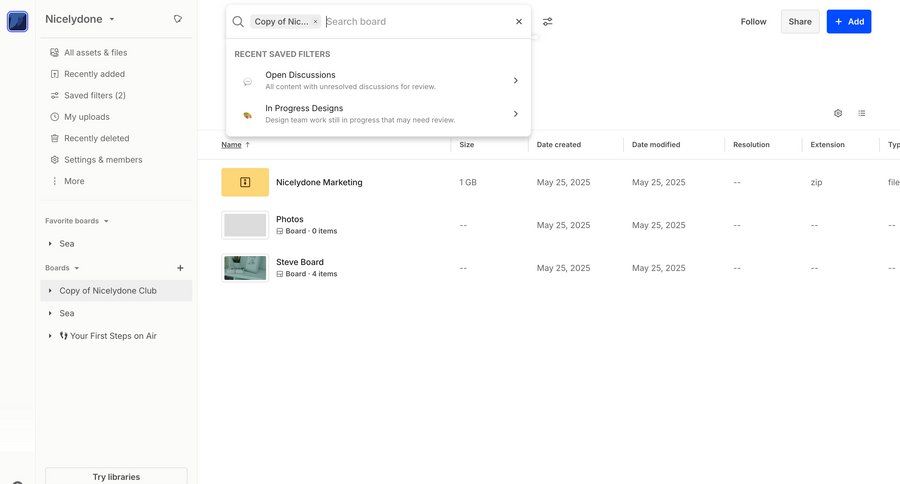
Task: Click the Recently added icon
Action: (x=55, y=74)
